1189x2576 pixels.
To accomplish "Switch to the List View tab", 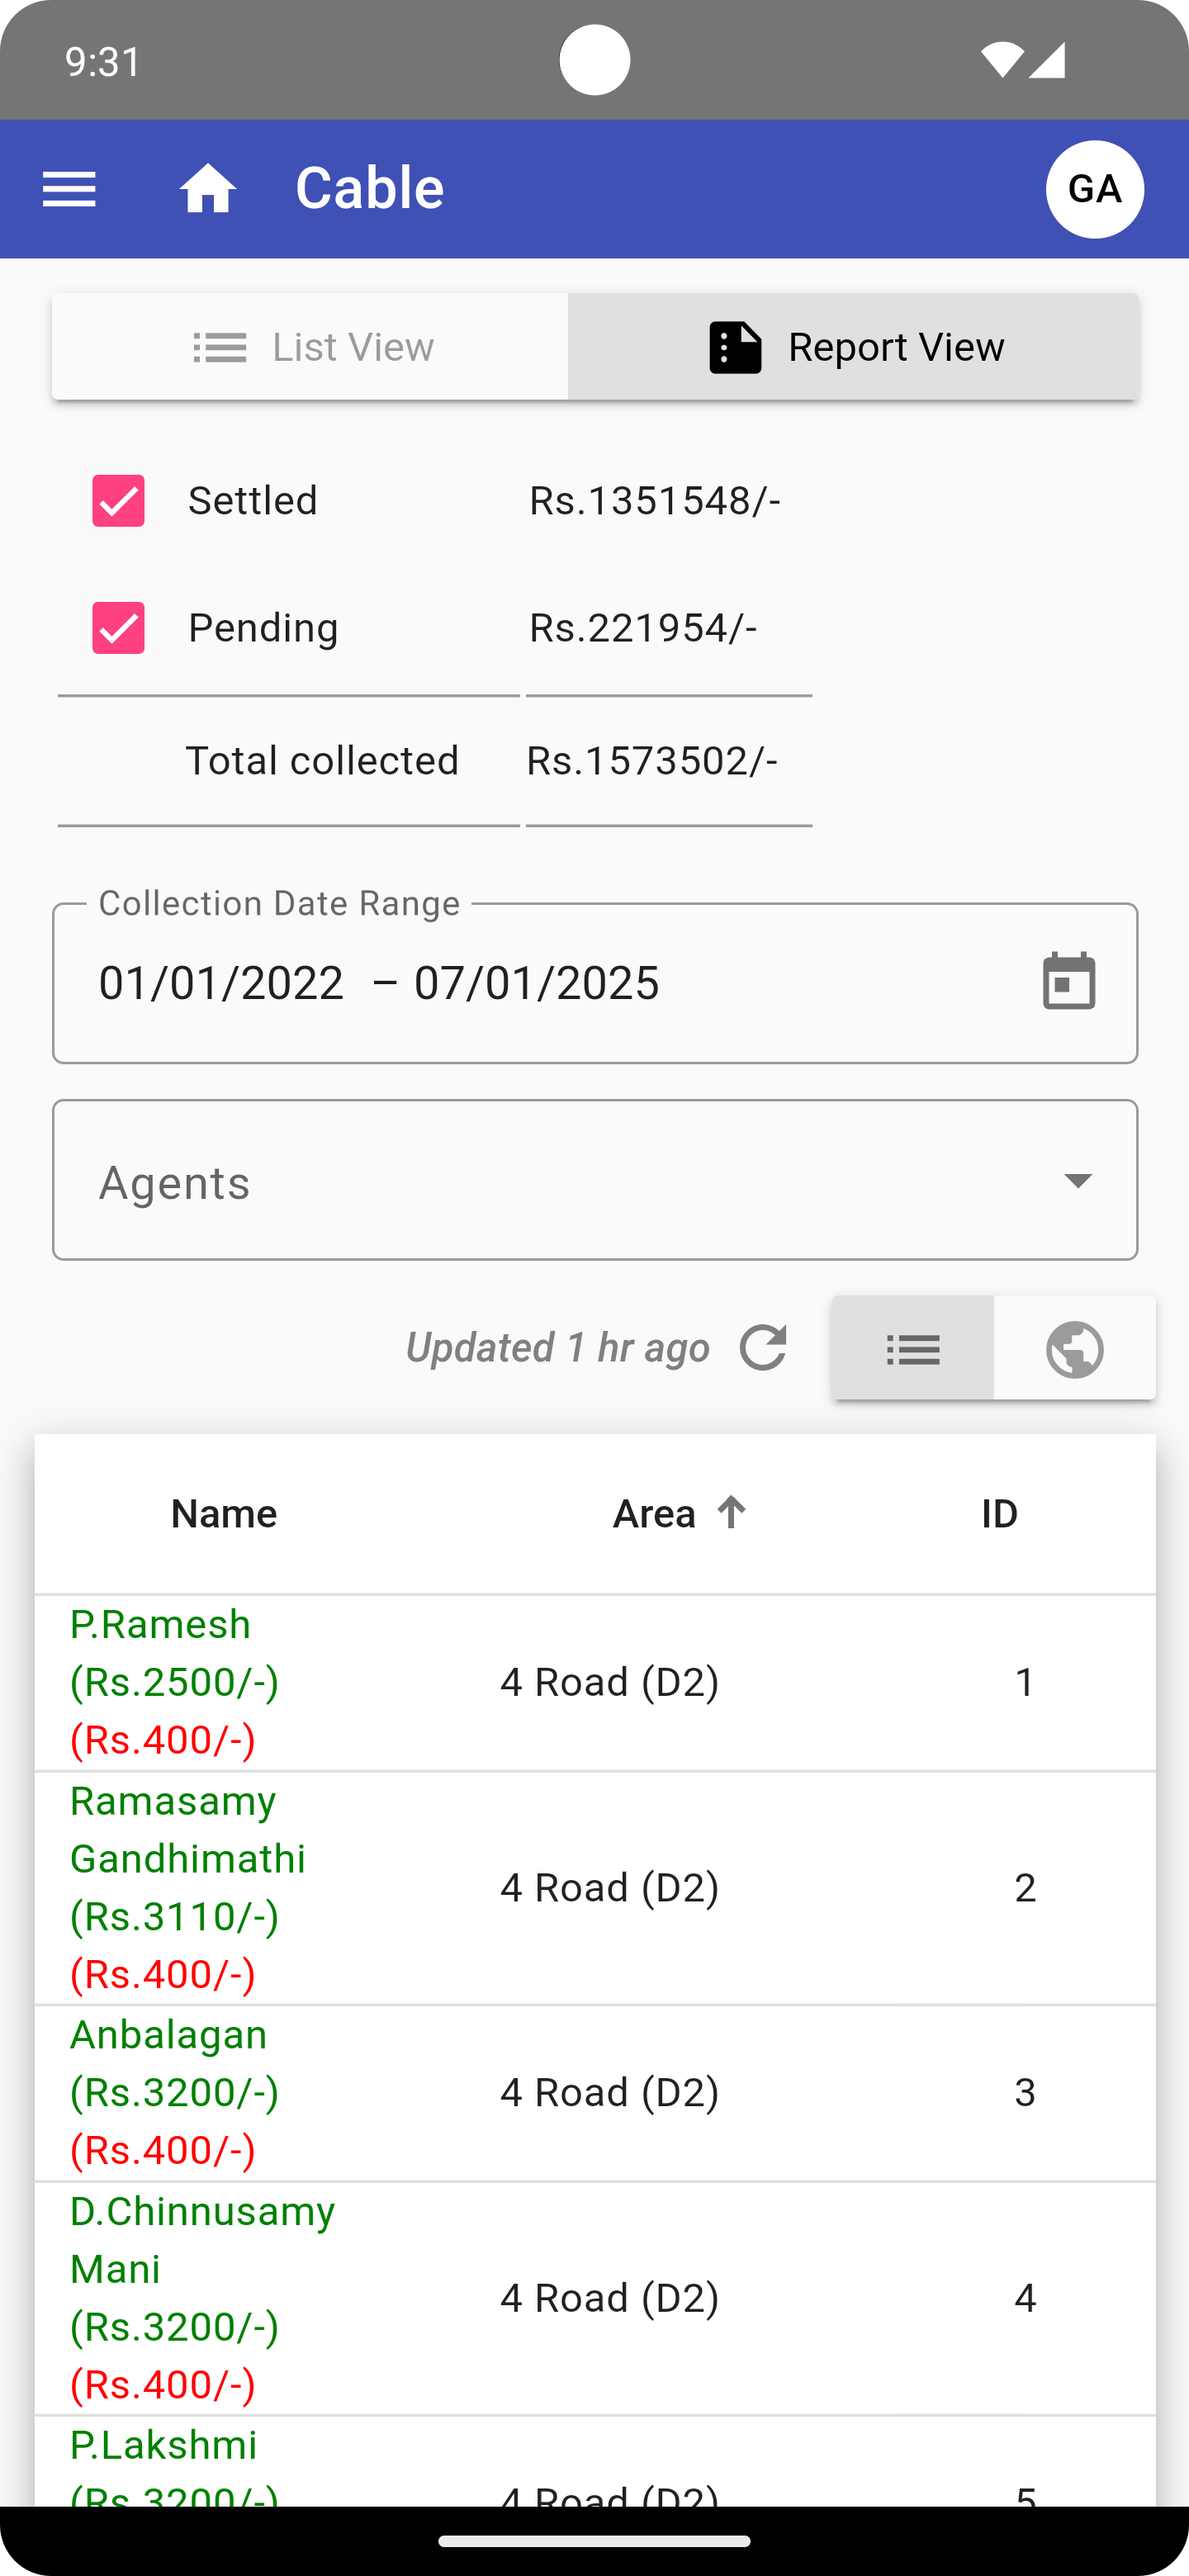I will (x=311, y=347).
